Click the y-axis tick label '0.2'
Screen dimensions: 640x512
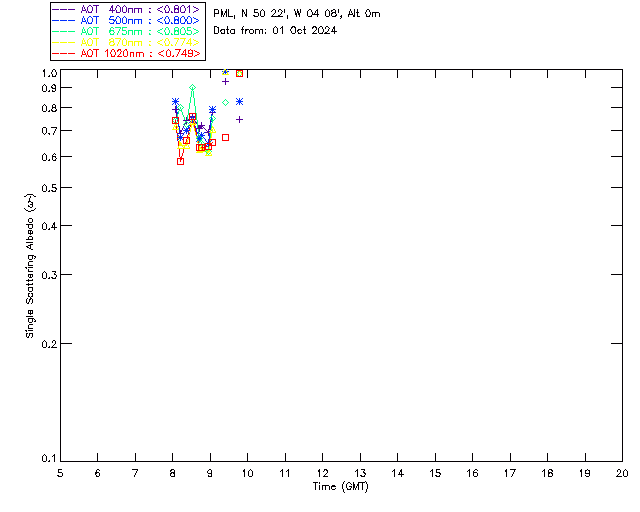[x=49, y=344]
